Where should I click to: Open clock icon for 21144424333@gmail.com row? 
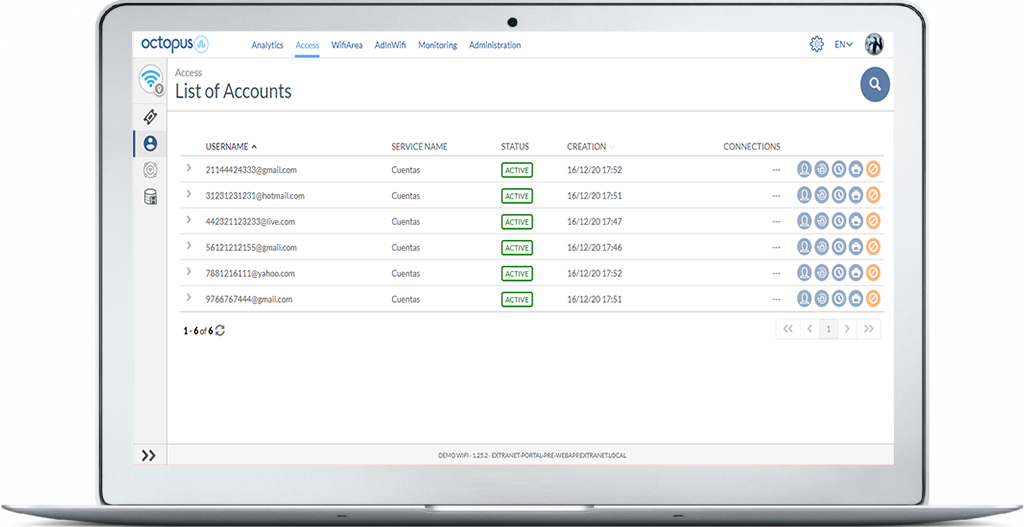pos(839,170)
